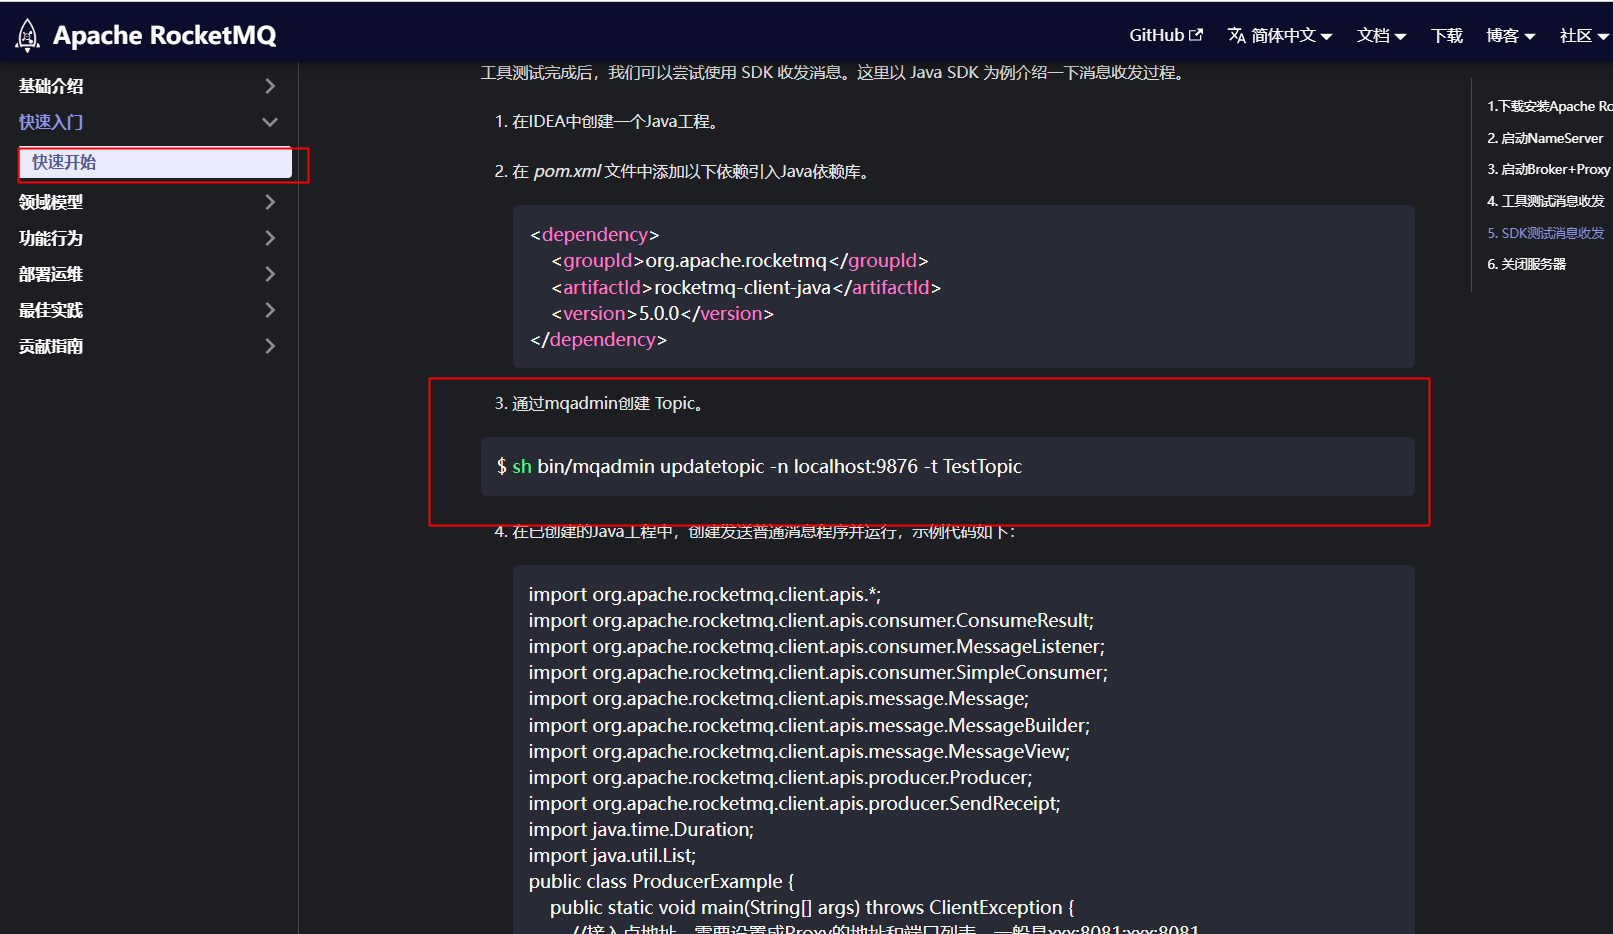The width and height of the screenshot is (1613, 934).
Task: Collapse the 快速入门 sidebar chevron
Action: pos(270,122)
